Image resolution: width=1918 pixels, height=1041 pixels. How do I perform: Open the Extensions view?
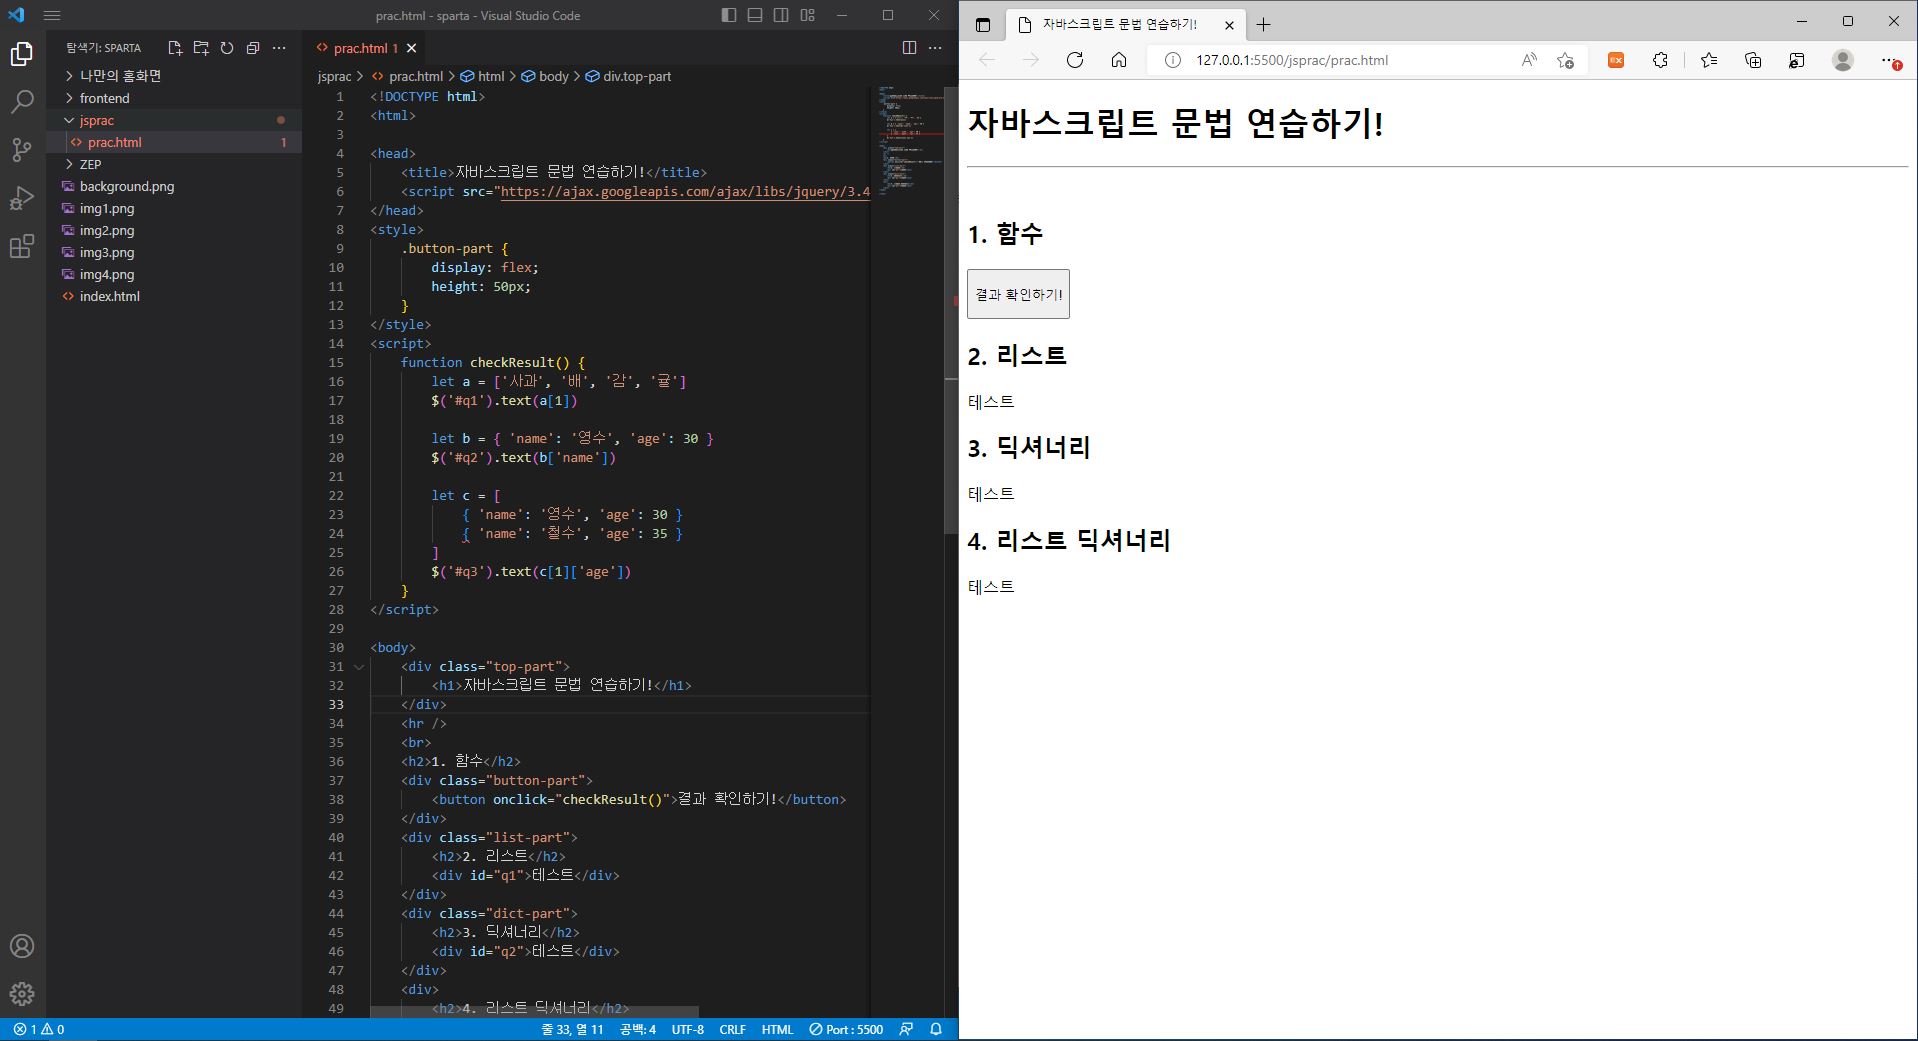(22, 246)
